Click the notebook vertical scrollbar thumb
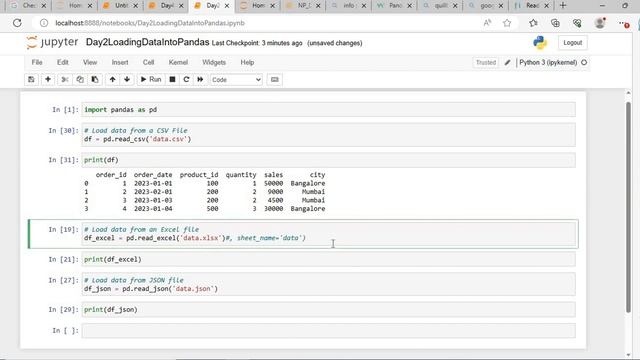The width and height of the screenshot is (640, 360). (x=628, y=207)
